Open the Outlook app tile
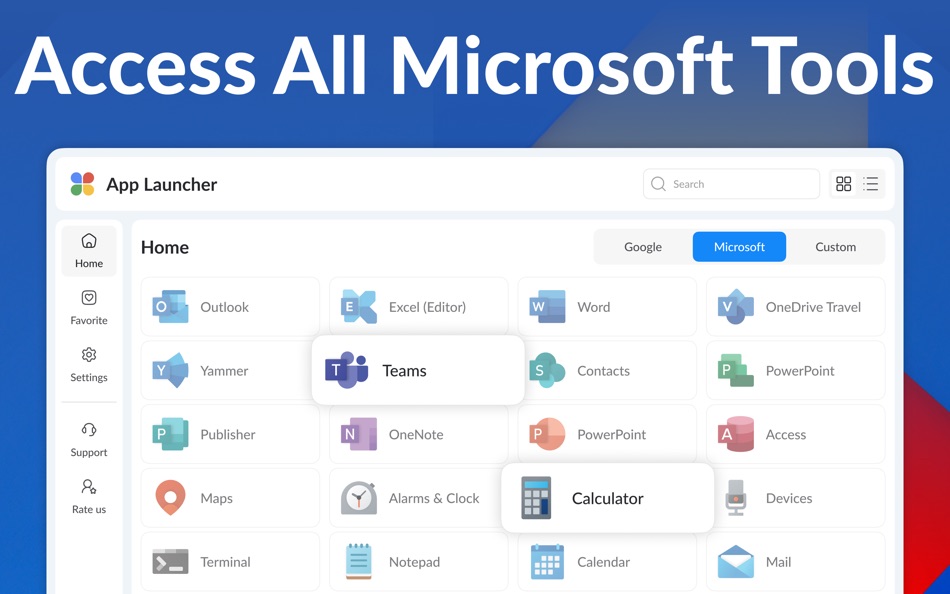Viewport: 950px width, 594px height. [230, 307]
